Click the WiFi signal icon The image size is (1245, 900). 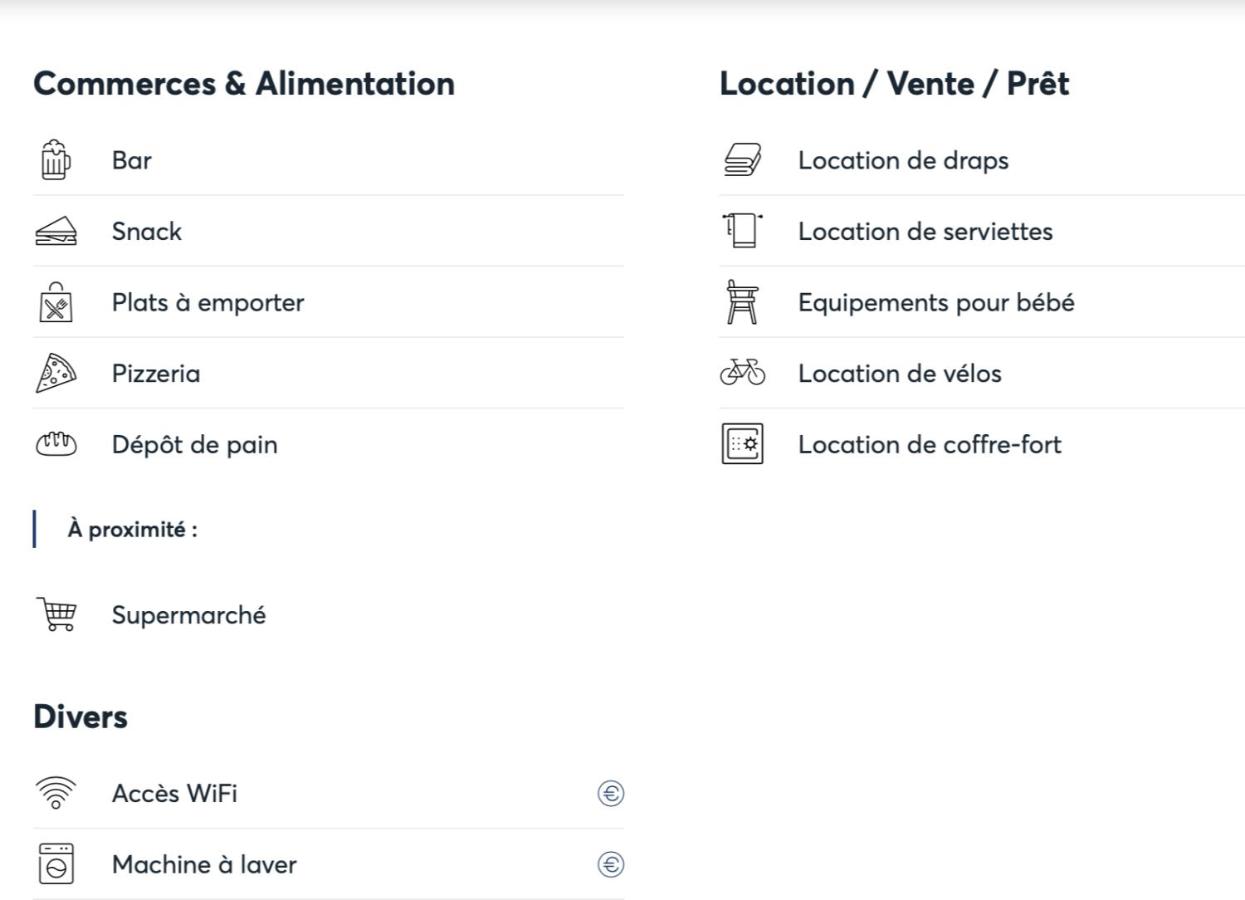(55, 794)
